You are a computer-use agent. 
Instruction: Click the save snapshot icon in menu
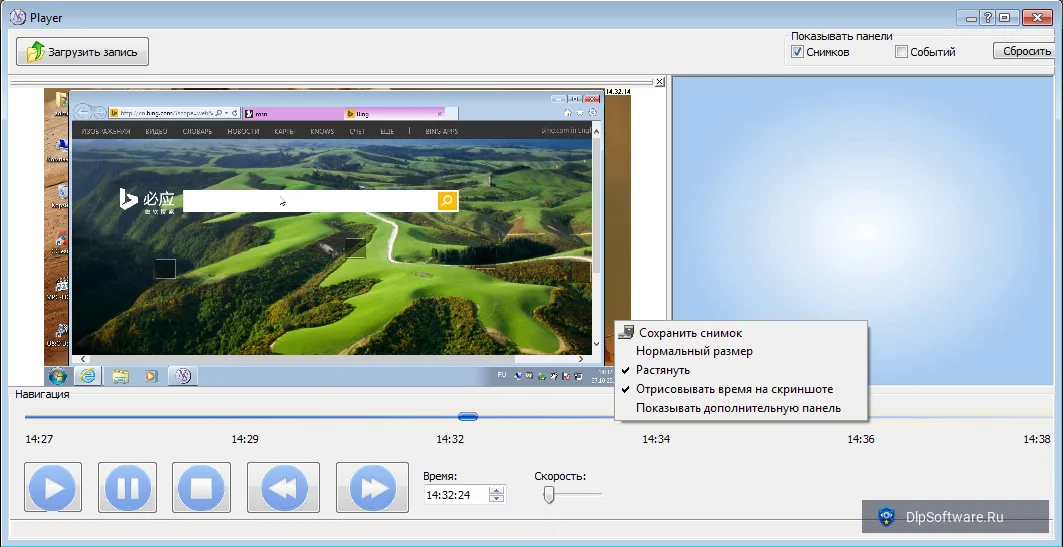tap(627, 332)
